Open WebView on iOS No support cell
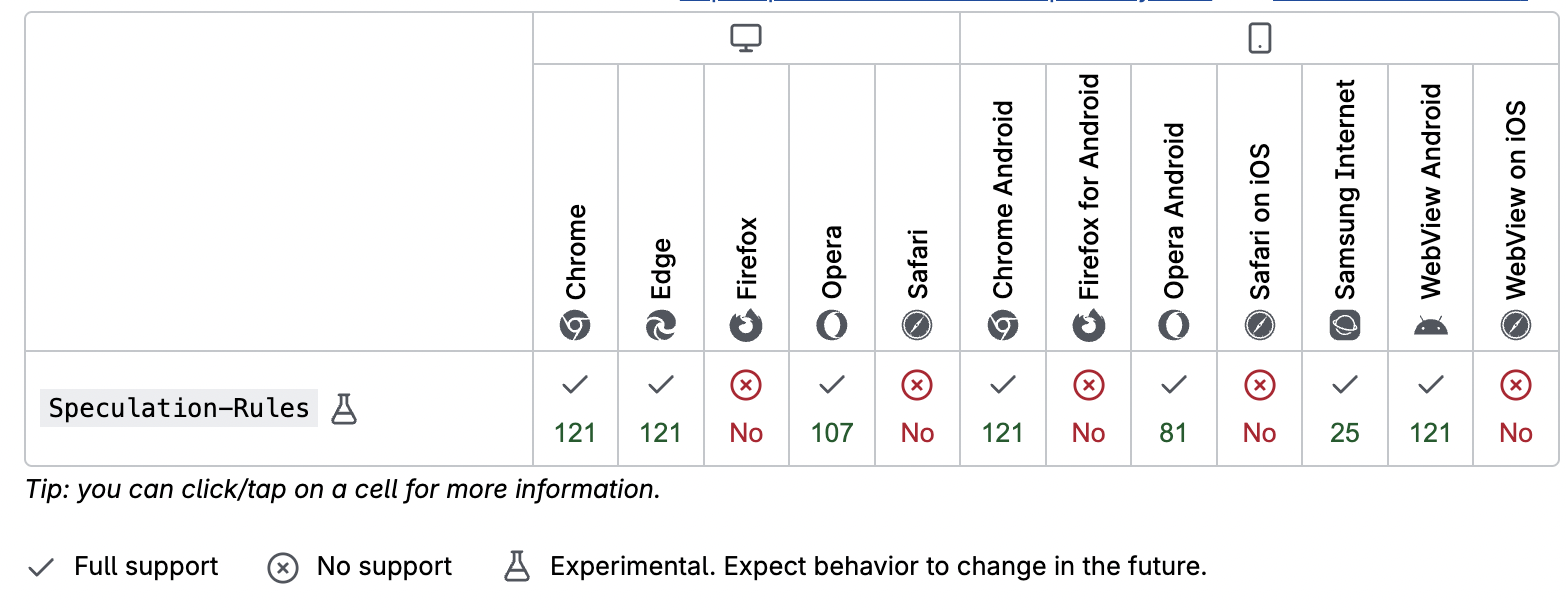 pyautogui.click(x=1516, y=408)
